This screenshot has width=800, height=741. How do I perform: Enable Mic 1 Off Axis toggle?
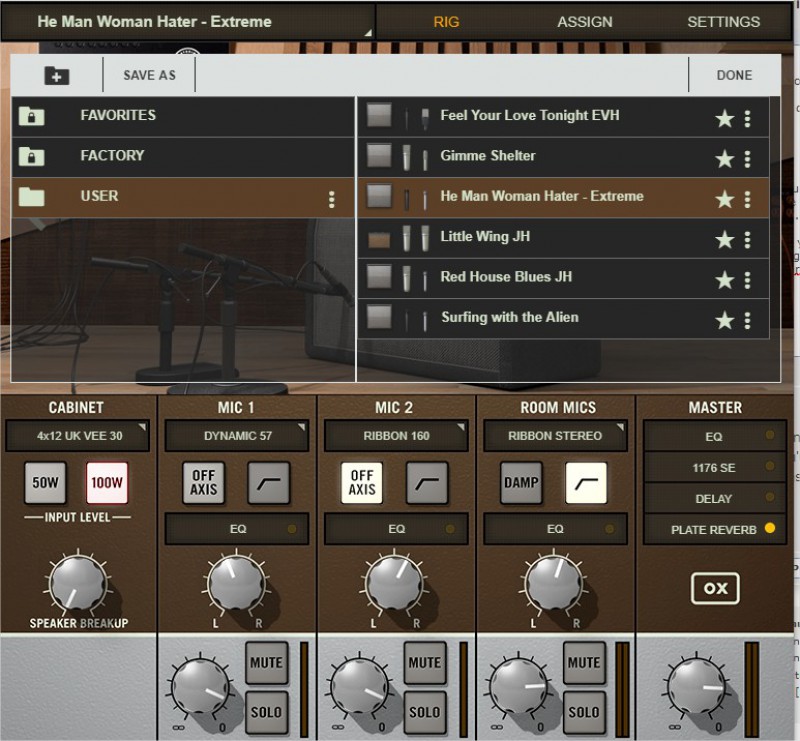[x=203, y=483]
